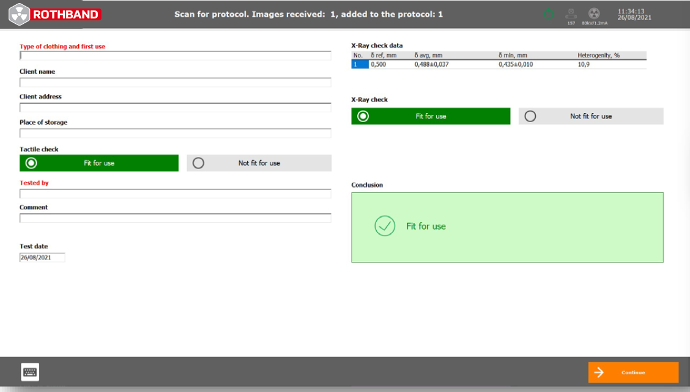690x392 pixels.
Task: Select X-Ray check Not fit for use
Action: tap(591, 116)
